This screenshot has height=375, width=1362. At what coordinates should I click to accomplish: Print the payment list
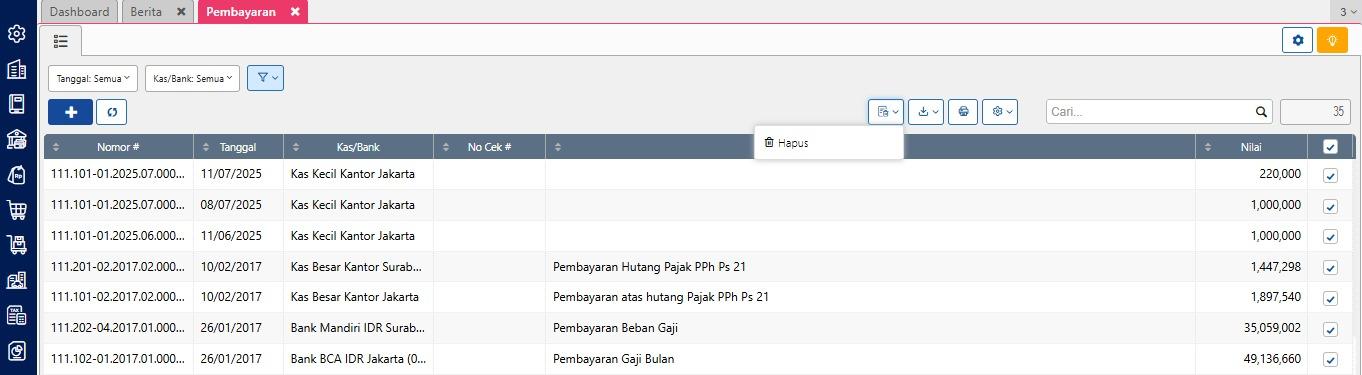963,112
